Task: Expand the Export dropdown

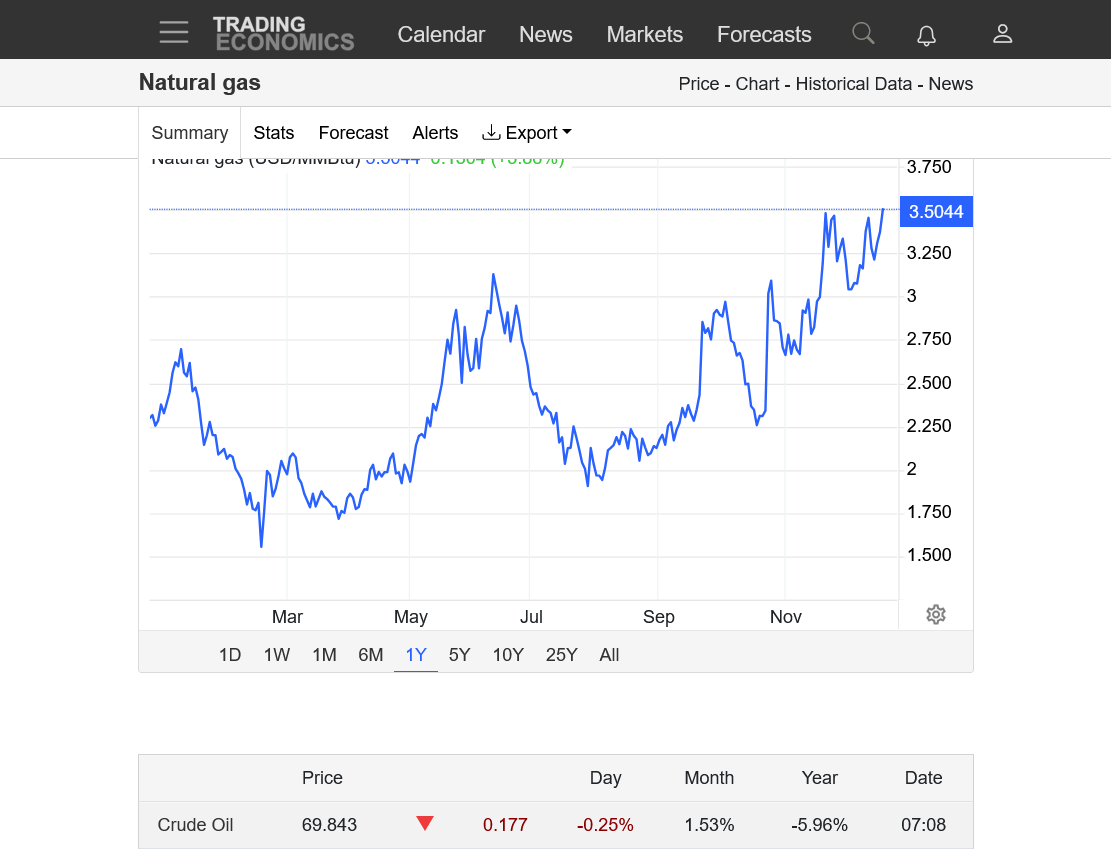Action: [527, 133]
